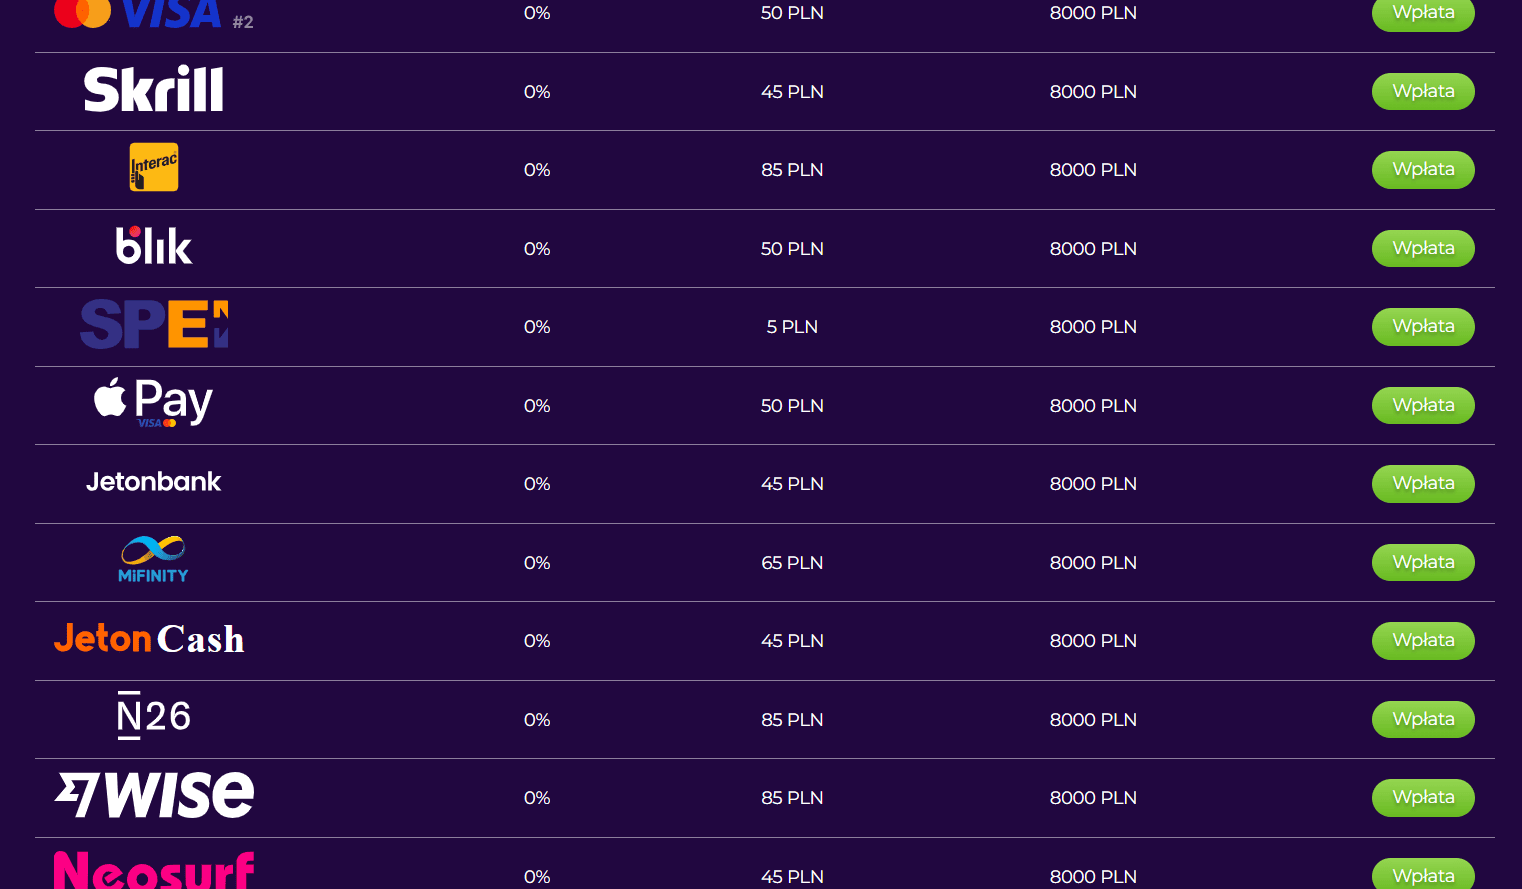Click the N26 bank logo

coord(153,716)
